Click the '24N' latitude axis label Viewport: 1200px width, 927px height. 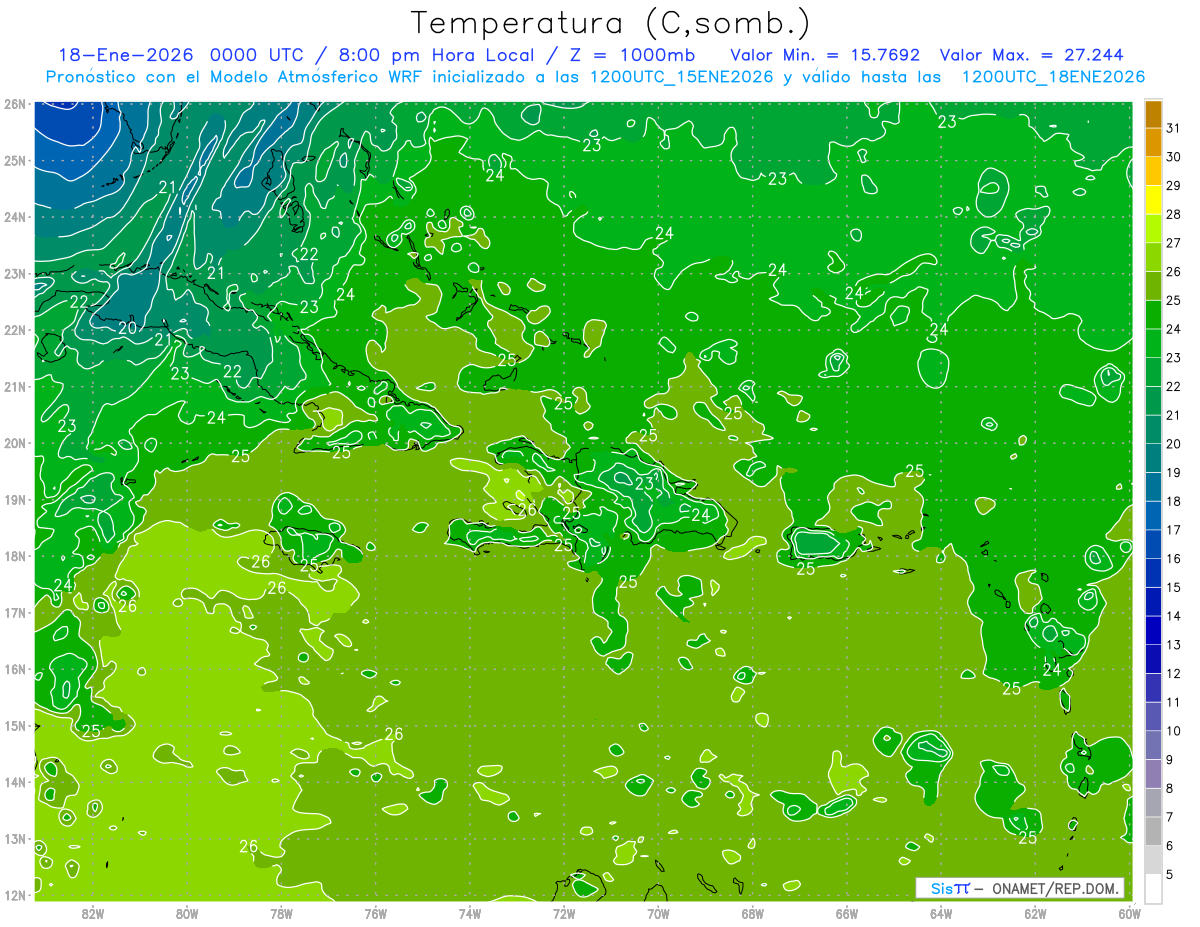[14, 217]
